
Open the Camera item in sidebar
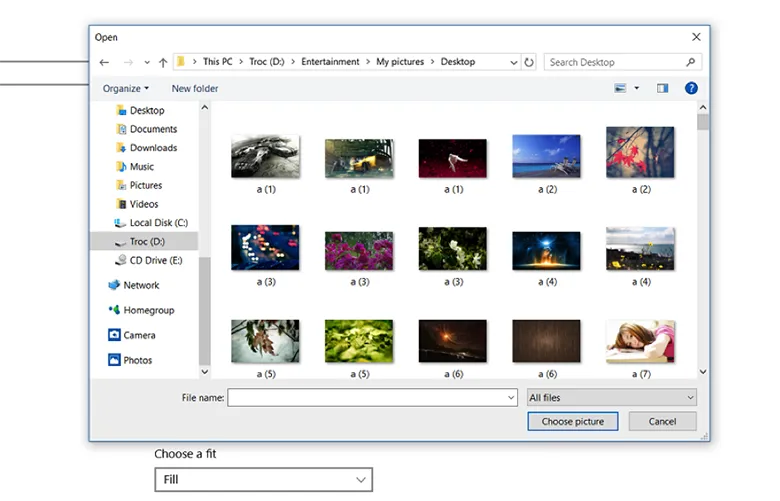tap(139, 335)
